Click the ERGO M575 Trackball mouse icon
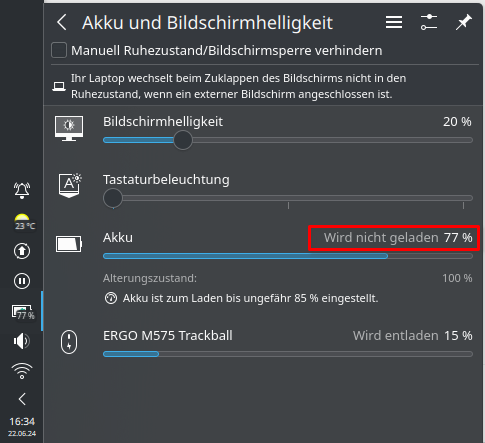Image resolution: width=485 pixels, height=443 pixels. 69,342
